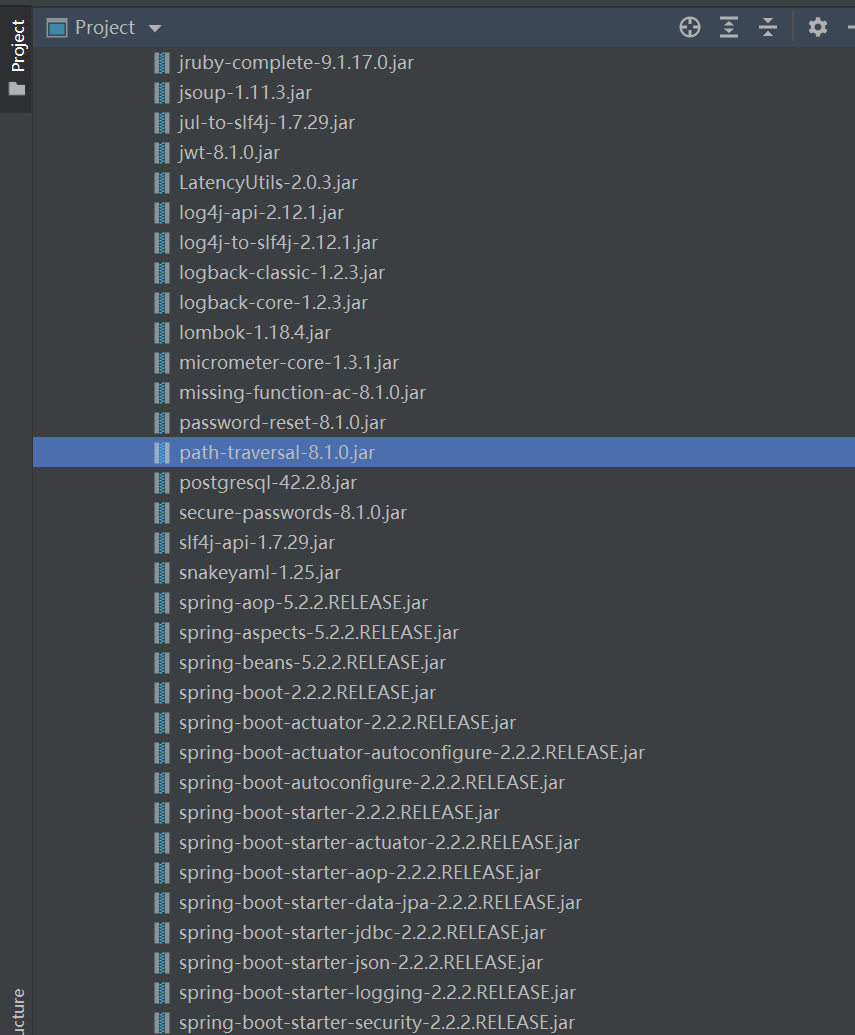Screen dimensions: 855x1035
Task: Click jar icon beside spring-boot-2.2.2.RELEASE.jar
Action: 162,692
